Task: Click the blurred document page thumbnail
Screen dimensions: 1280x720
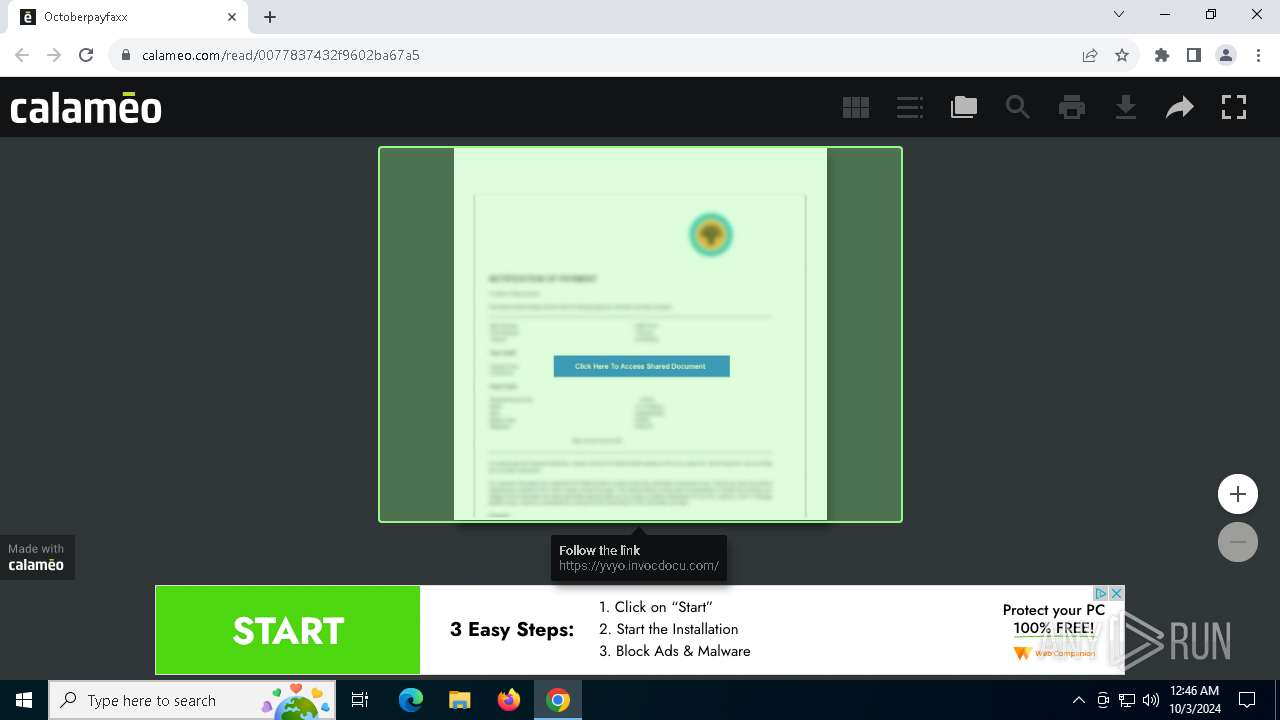Action: 640,334
